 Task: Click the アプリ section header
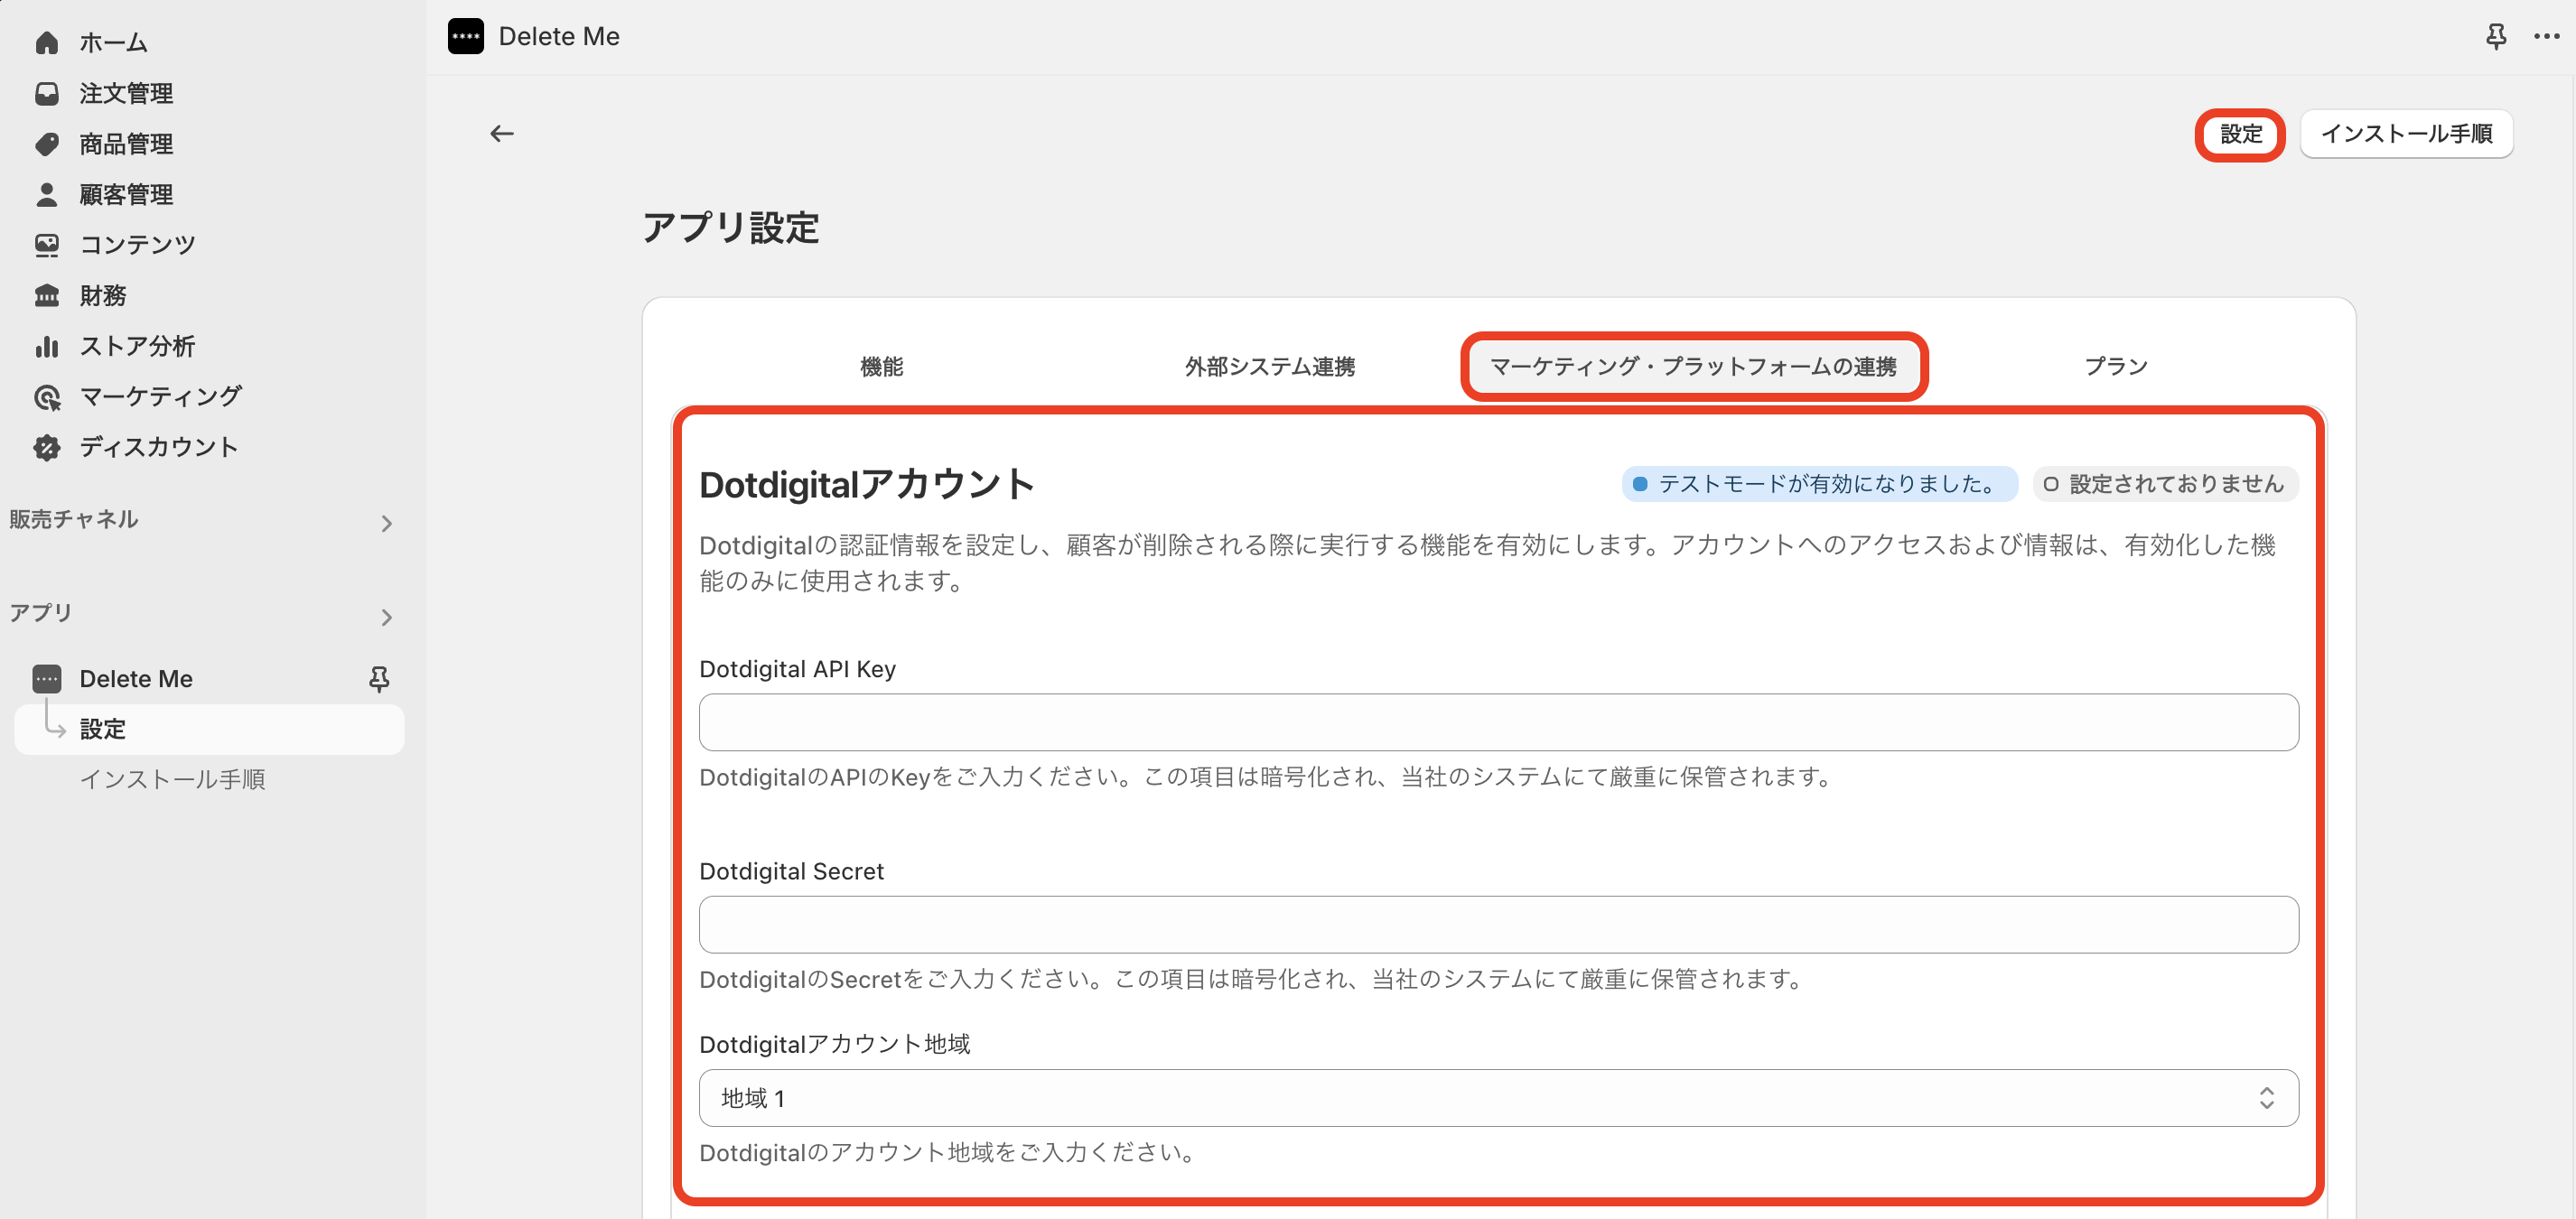pos(40,612)
